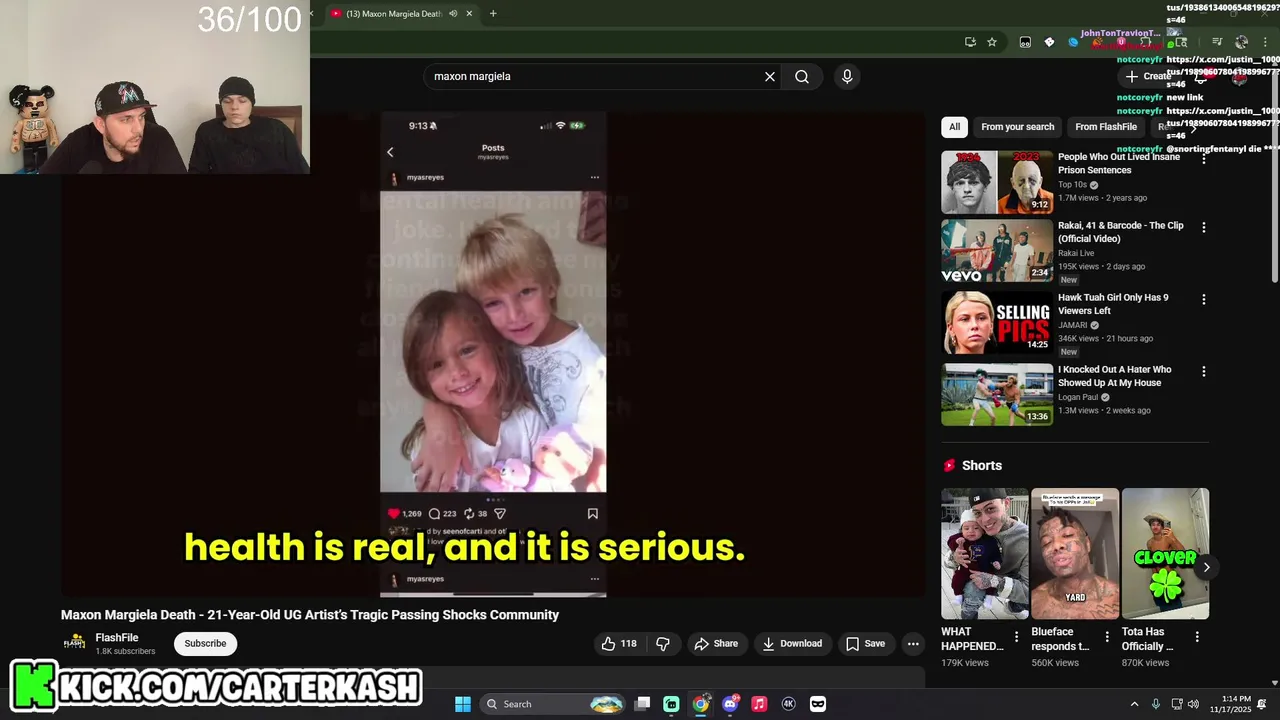This screenshot has height=720, width=1280.
Task: Click the install app icon in address bar
Action: pyautogui.click(x=970, y=42)
